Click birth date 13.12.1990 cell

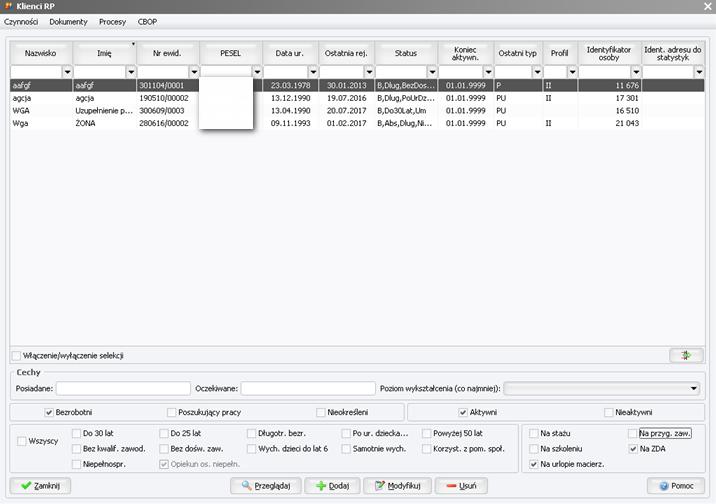point(290,98)
